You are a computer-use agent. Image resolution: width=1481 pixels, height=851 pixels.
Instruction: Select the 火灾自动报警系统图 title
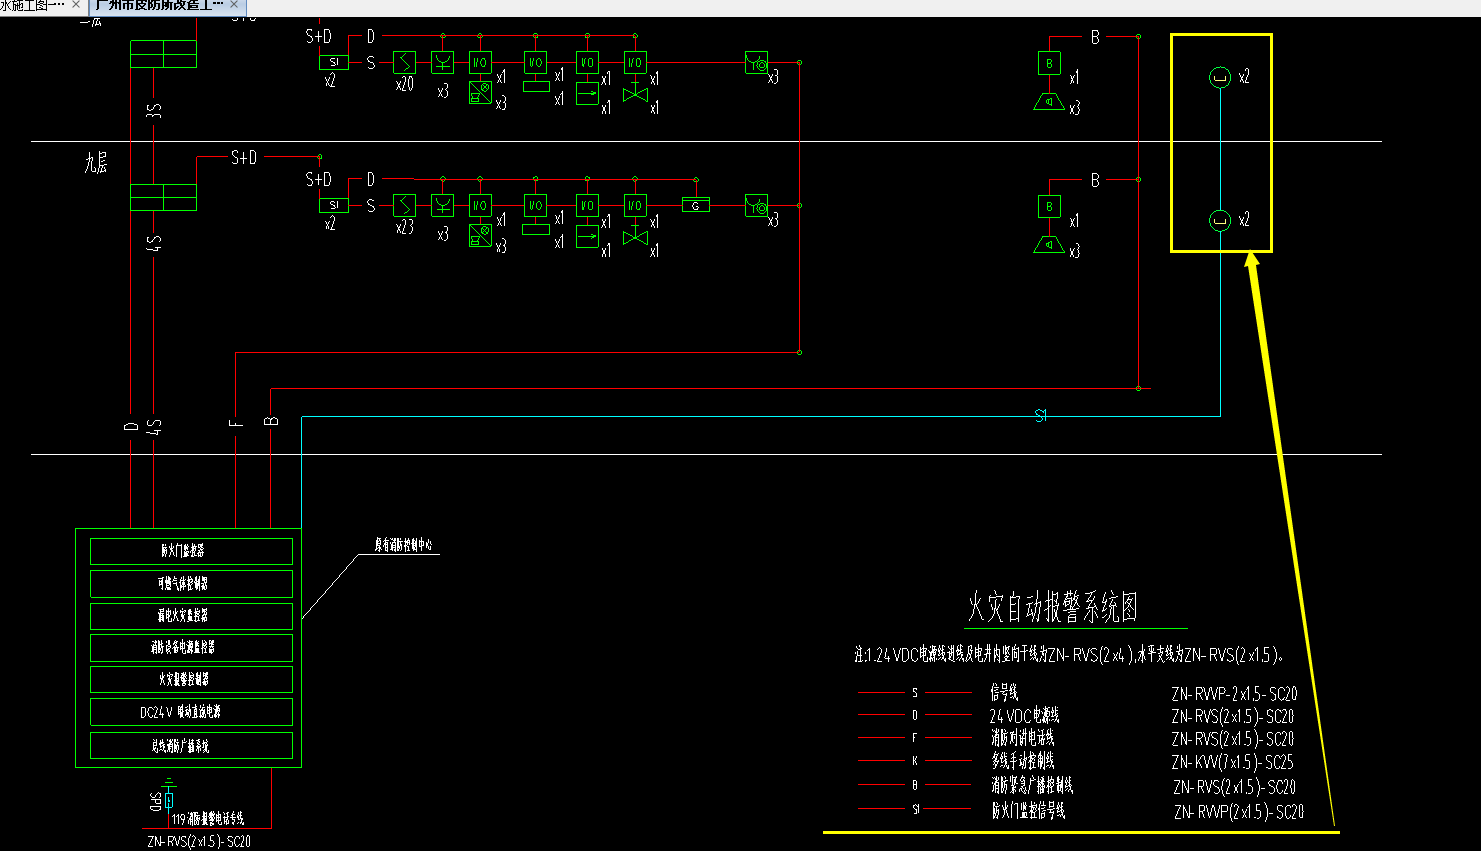tap(1053, 606)
